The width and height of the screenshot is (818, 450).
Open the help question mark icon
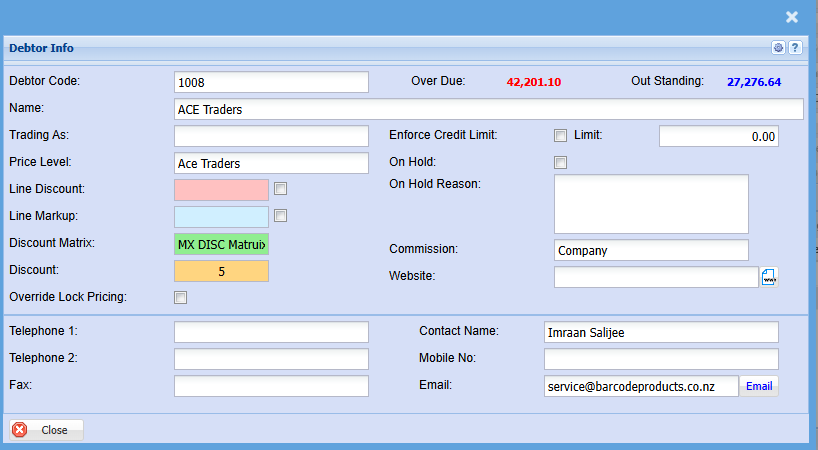click(x=795, y=48)
